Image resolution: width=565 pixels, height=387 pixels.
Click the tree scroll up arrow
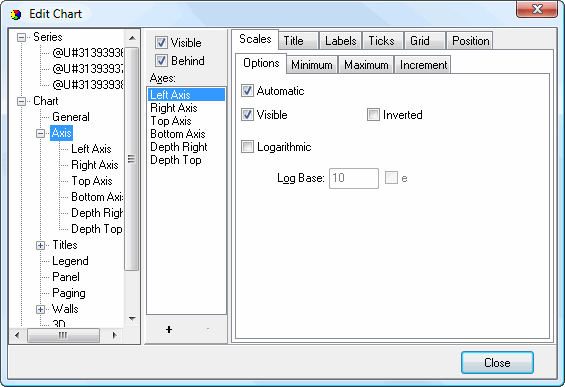132,38
